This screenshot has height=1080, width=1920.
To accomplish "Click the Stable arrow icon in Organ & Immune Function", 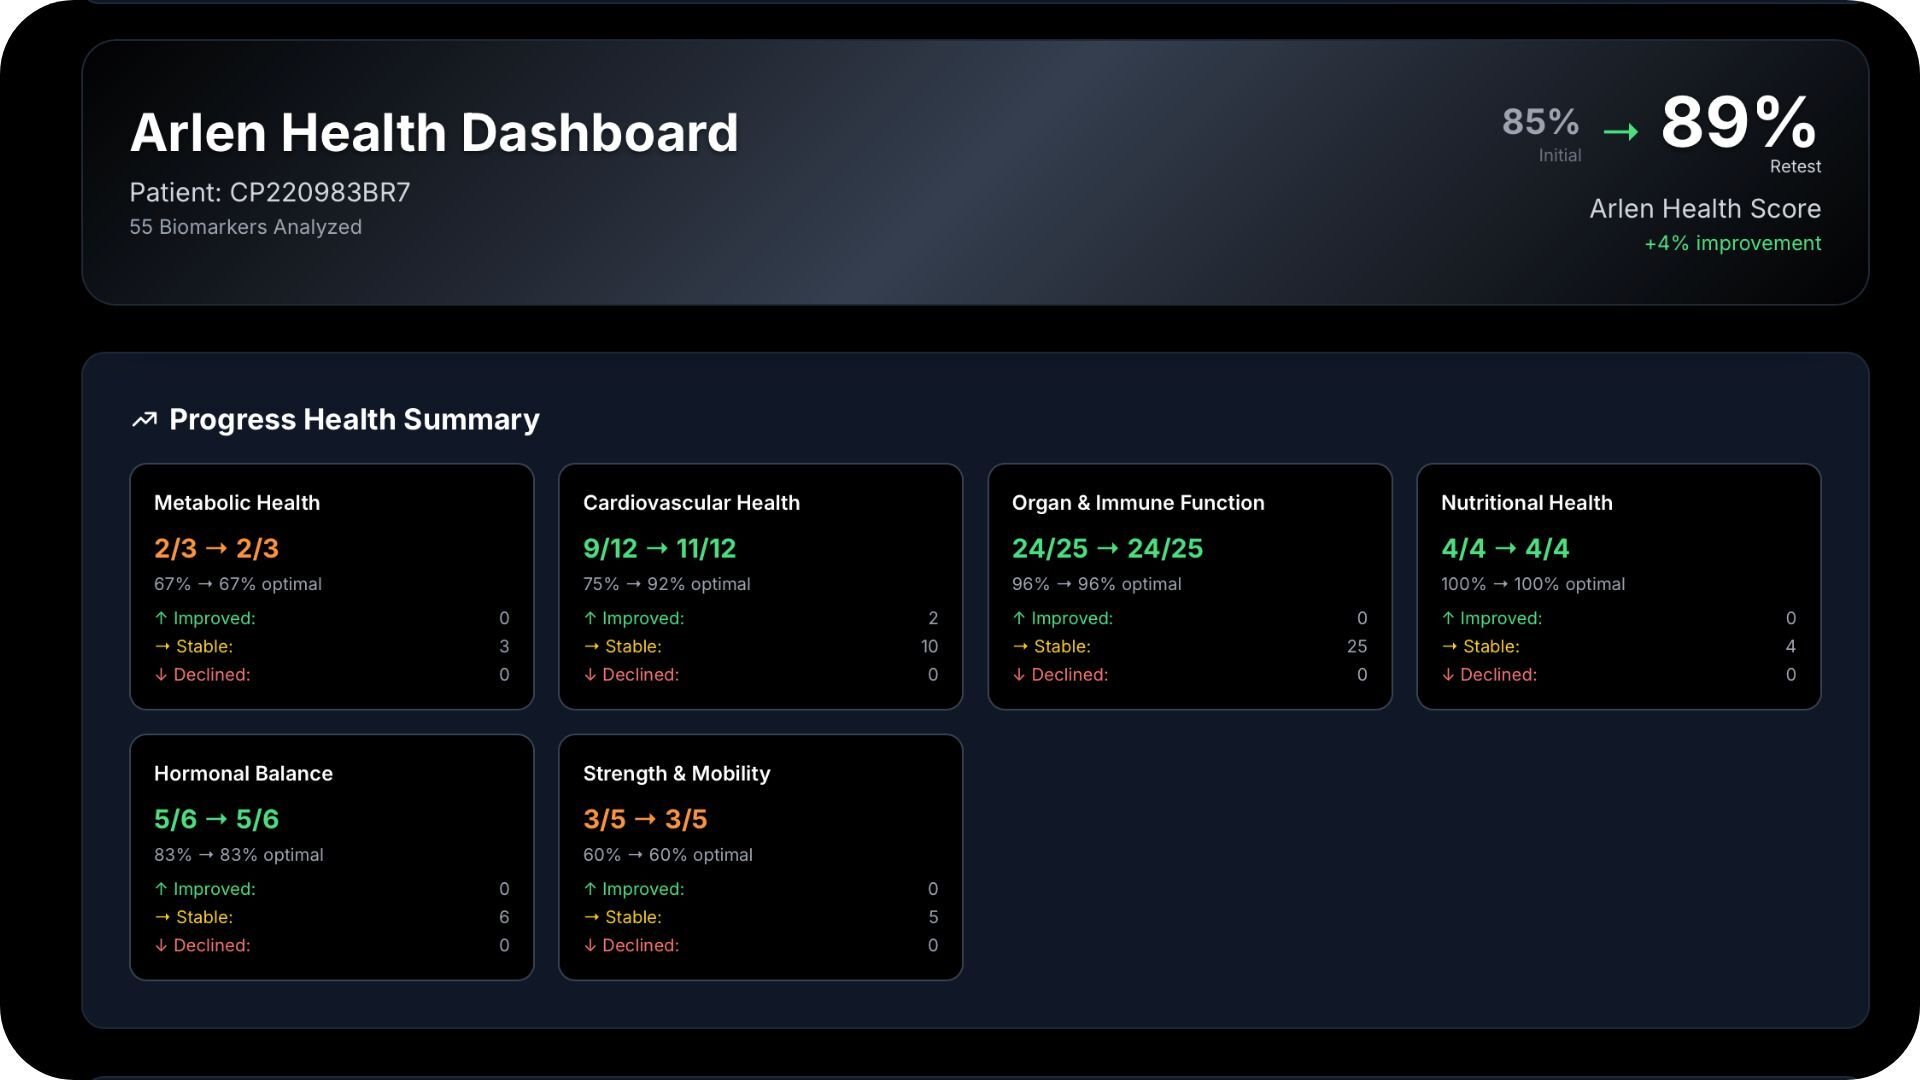I will pos(1020,647).
